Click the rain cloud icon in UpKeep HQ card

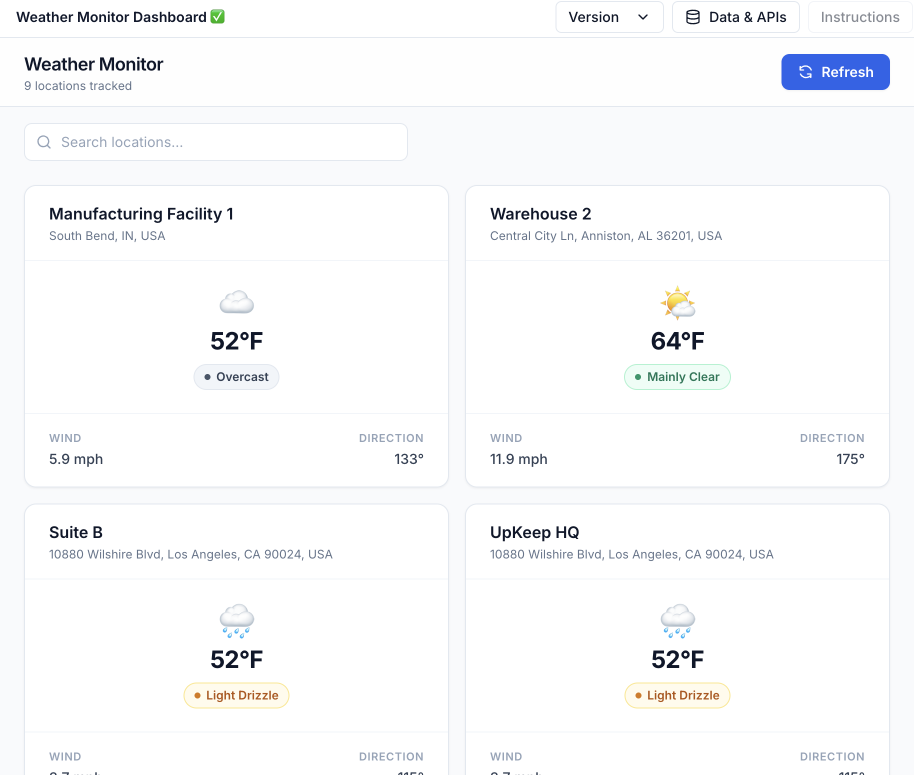click(678, 621)
